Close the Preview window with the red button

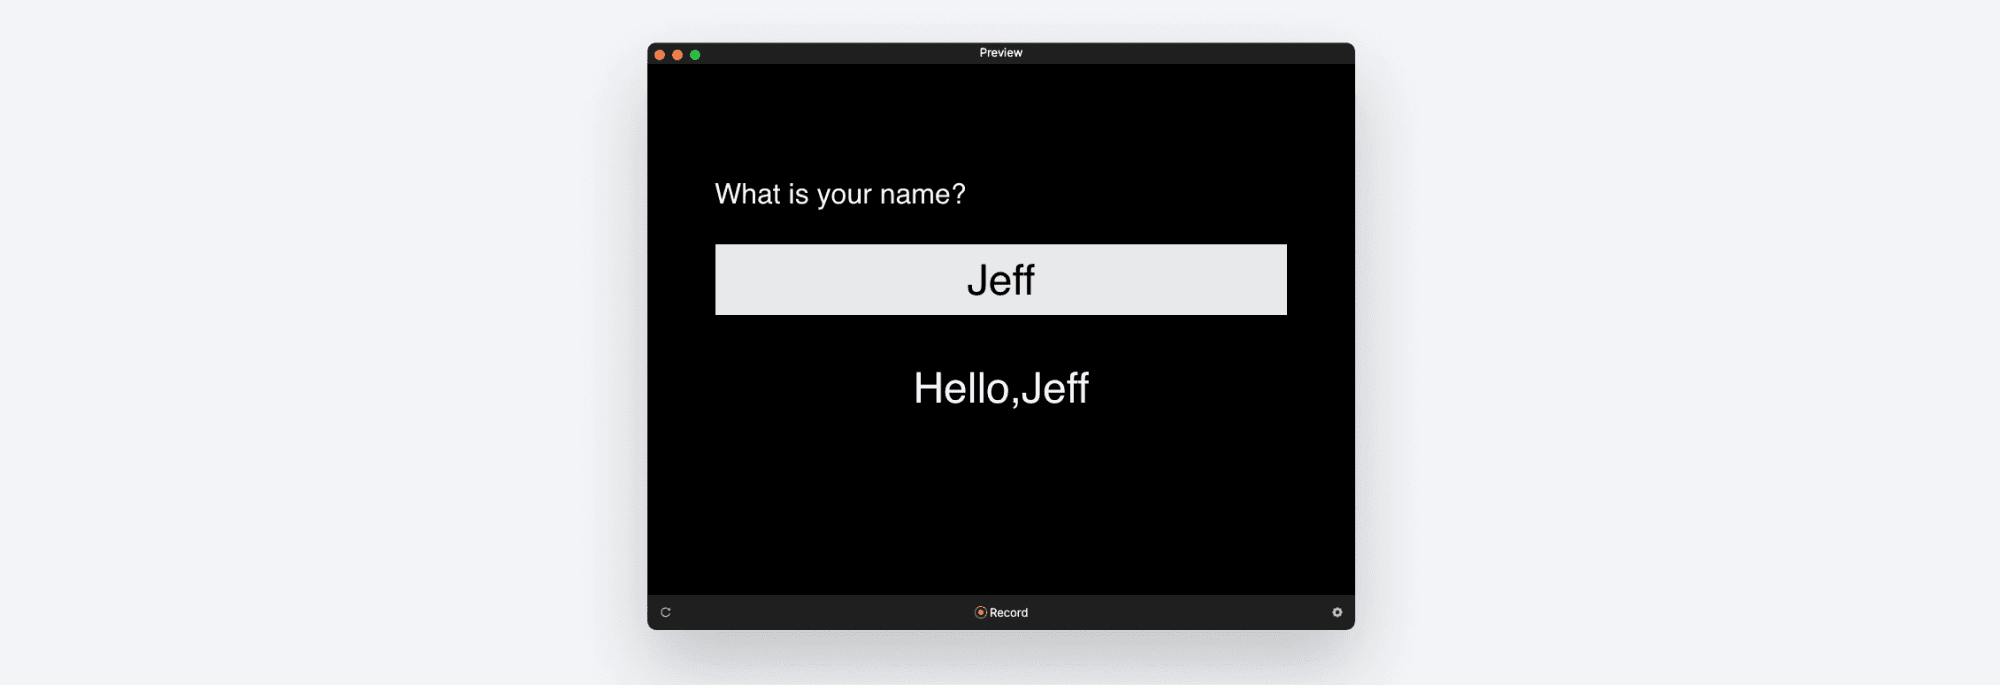660,55
